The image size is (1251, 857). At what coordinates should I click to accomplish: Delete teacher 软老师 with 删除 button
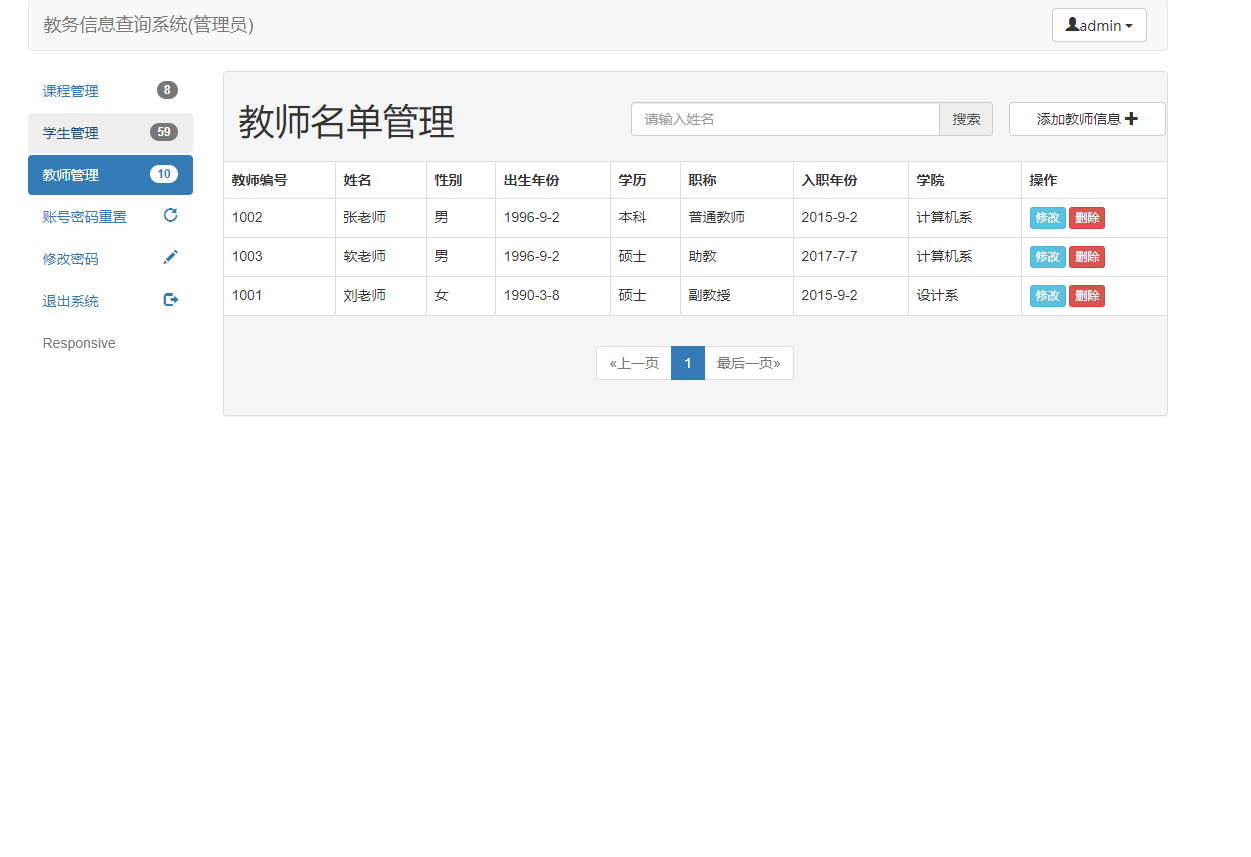click(1087, 256)
